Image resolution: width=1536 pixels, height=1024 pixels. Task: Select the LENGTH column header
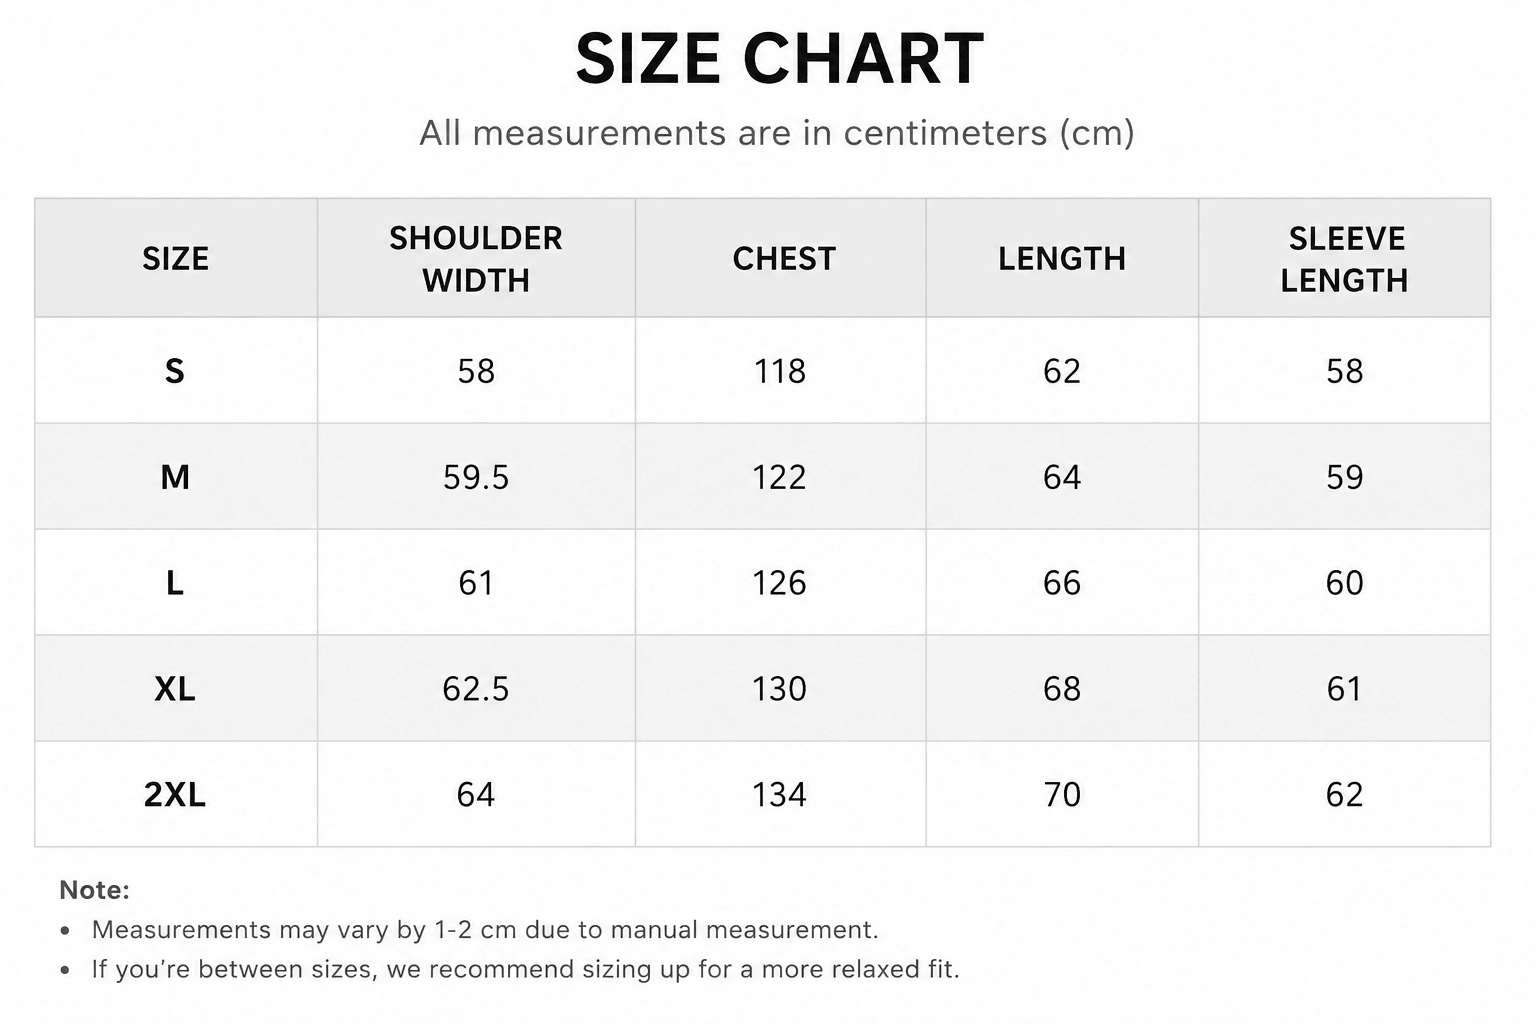(1062, 259)
